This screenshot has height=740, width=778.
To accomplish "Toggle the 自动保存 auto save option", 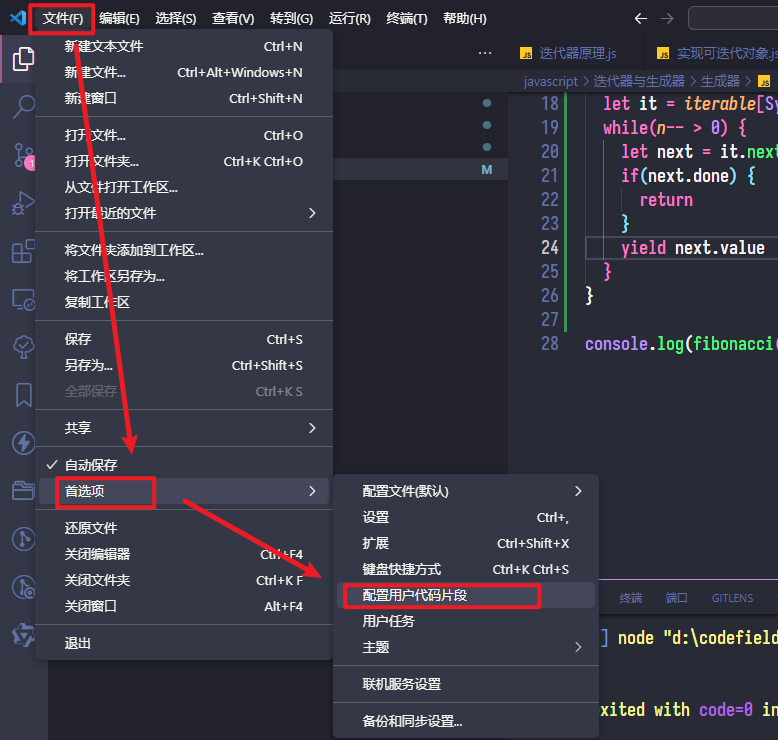I will [x=90, y=465].
